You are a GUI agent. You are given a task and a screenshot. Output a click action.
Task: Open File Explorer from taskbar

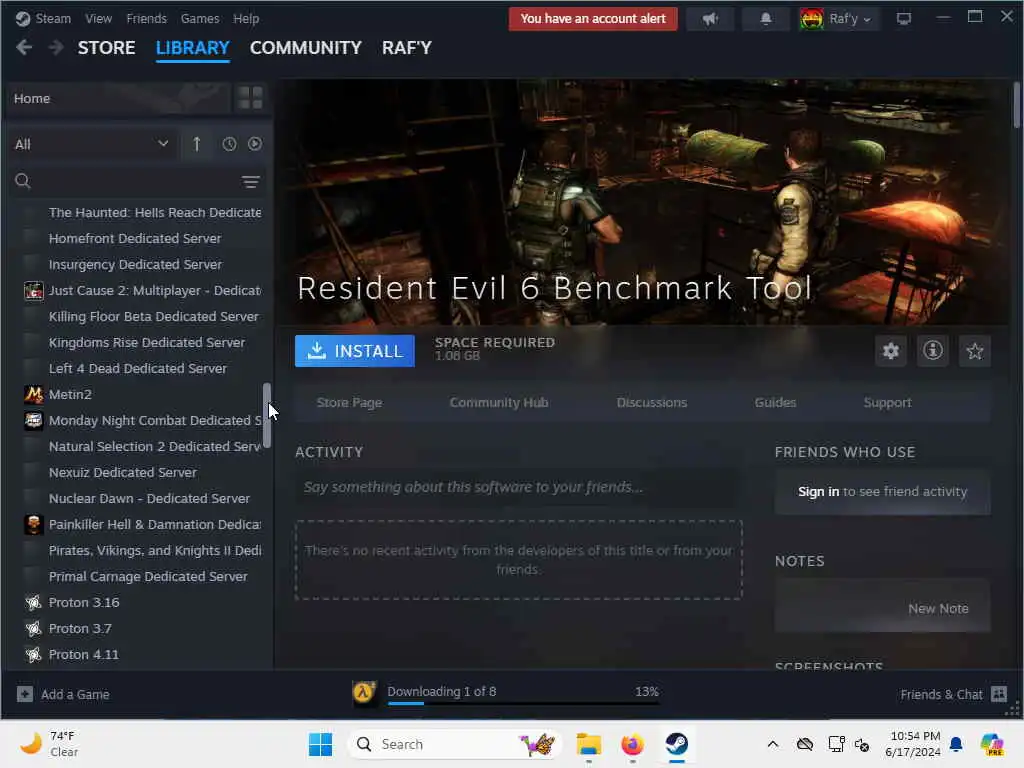[x=588, y=744]
